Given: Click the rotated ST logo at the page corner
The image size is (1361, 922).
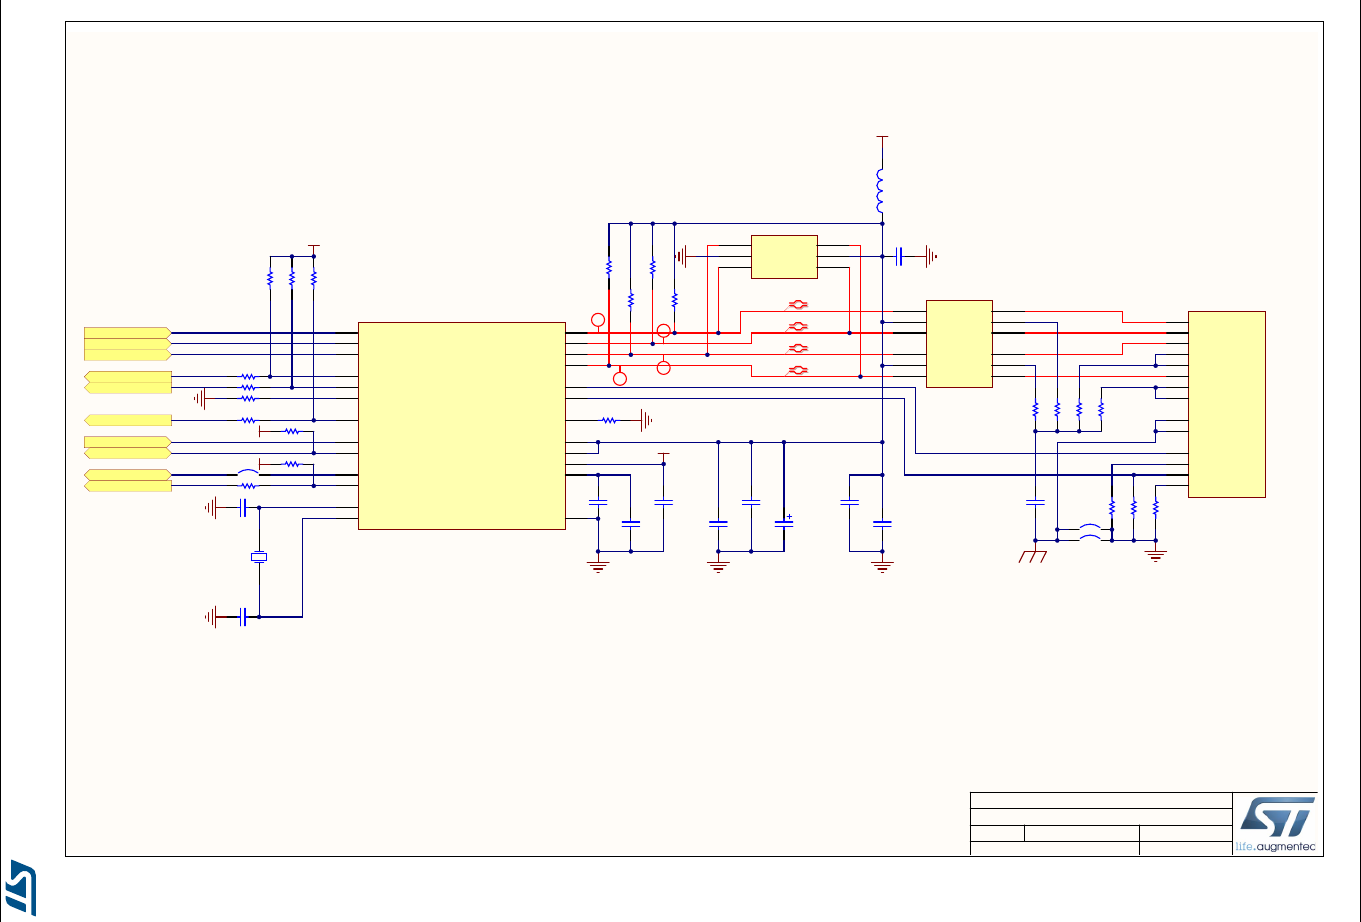Looking at the screenshot, I should pos(23,886).
